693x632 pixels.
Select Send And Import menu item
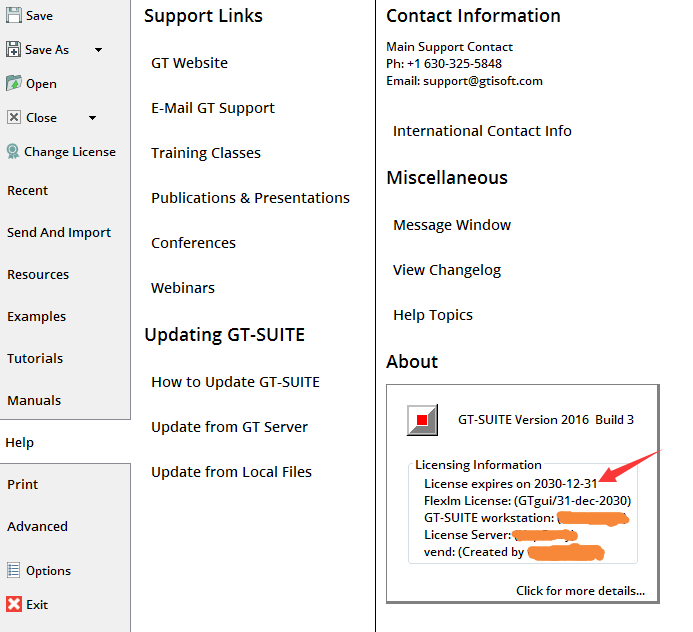pos(59,232)
